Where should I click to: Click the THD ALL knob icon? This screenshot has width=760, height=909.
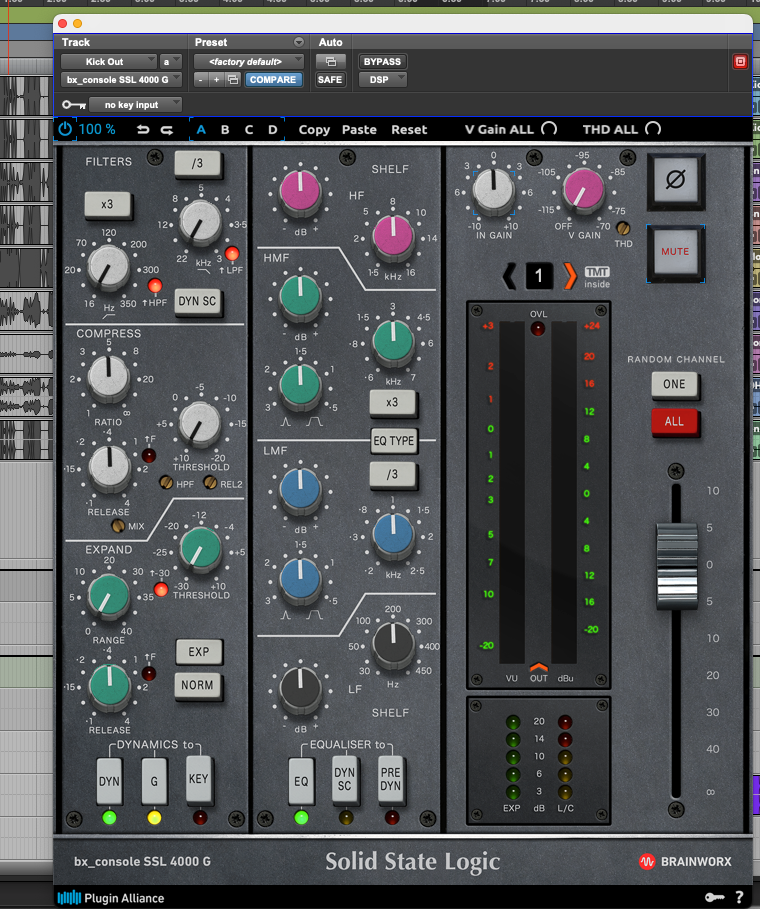(x=653, y=129)
